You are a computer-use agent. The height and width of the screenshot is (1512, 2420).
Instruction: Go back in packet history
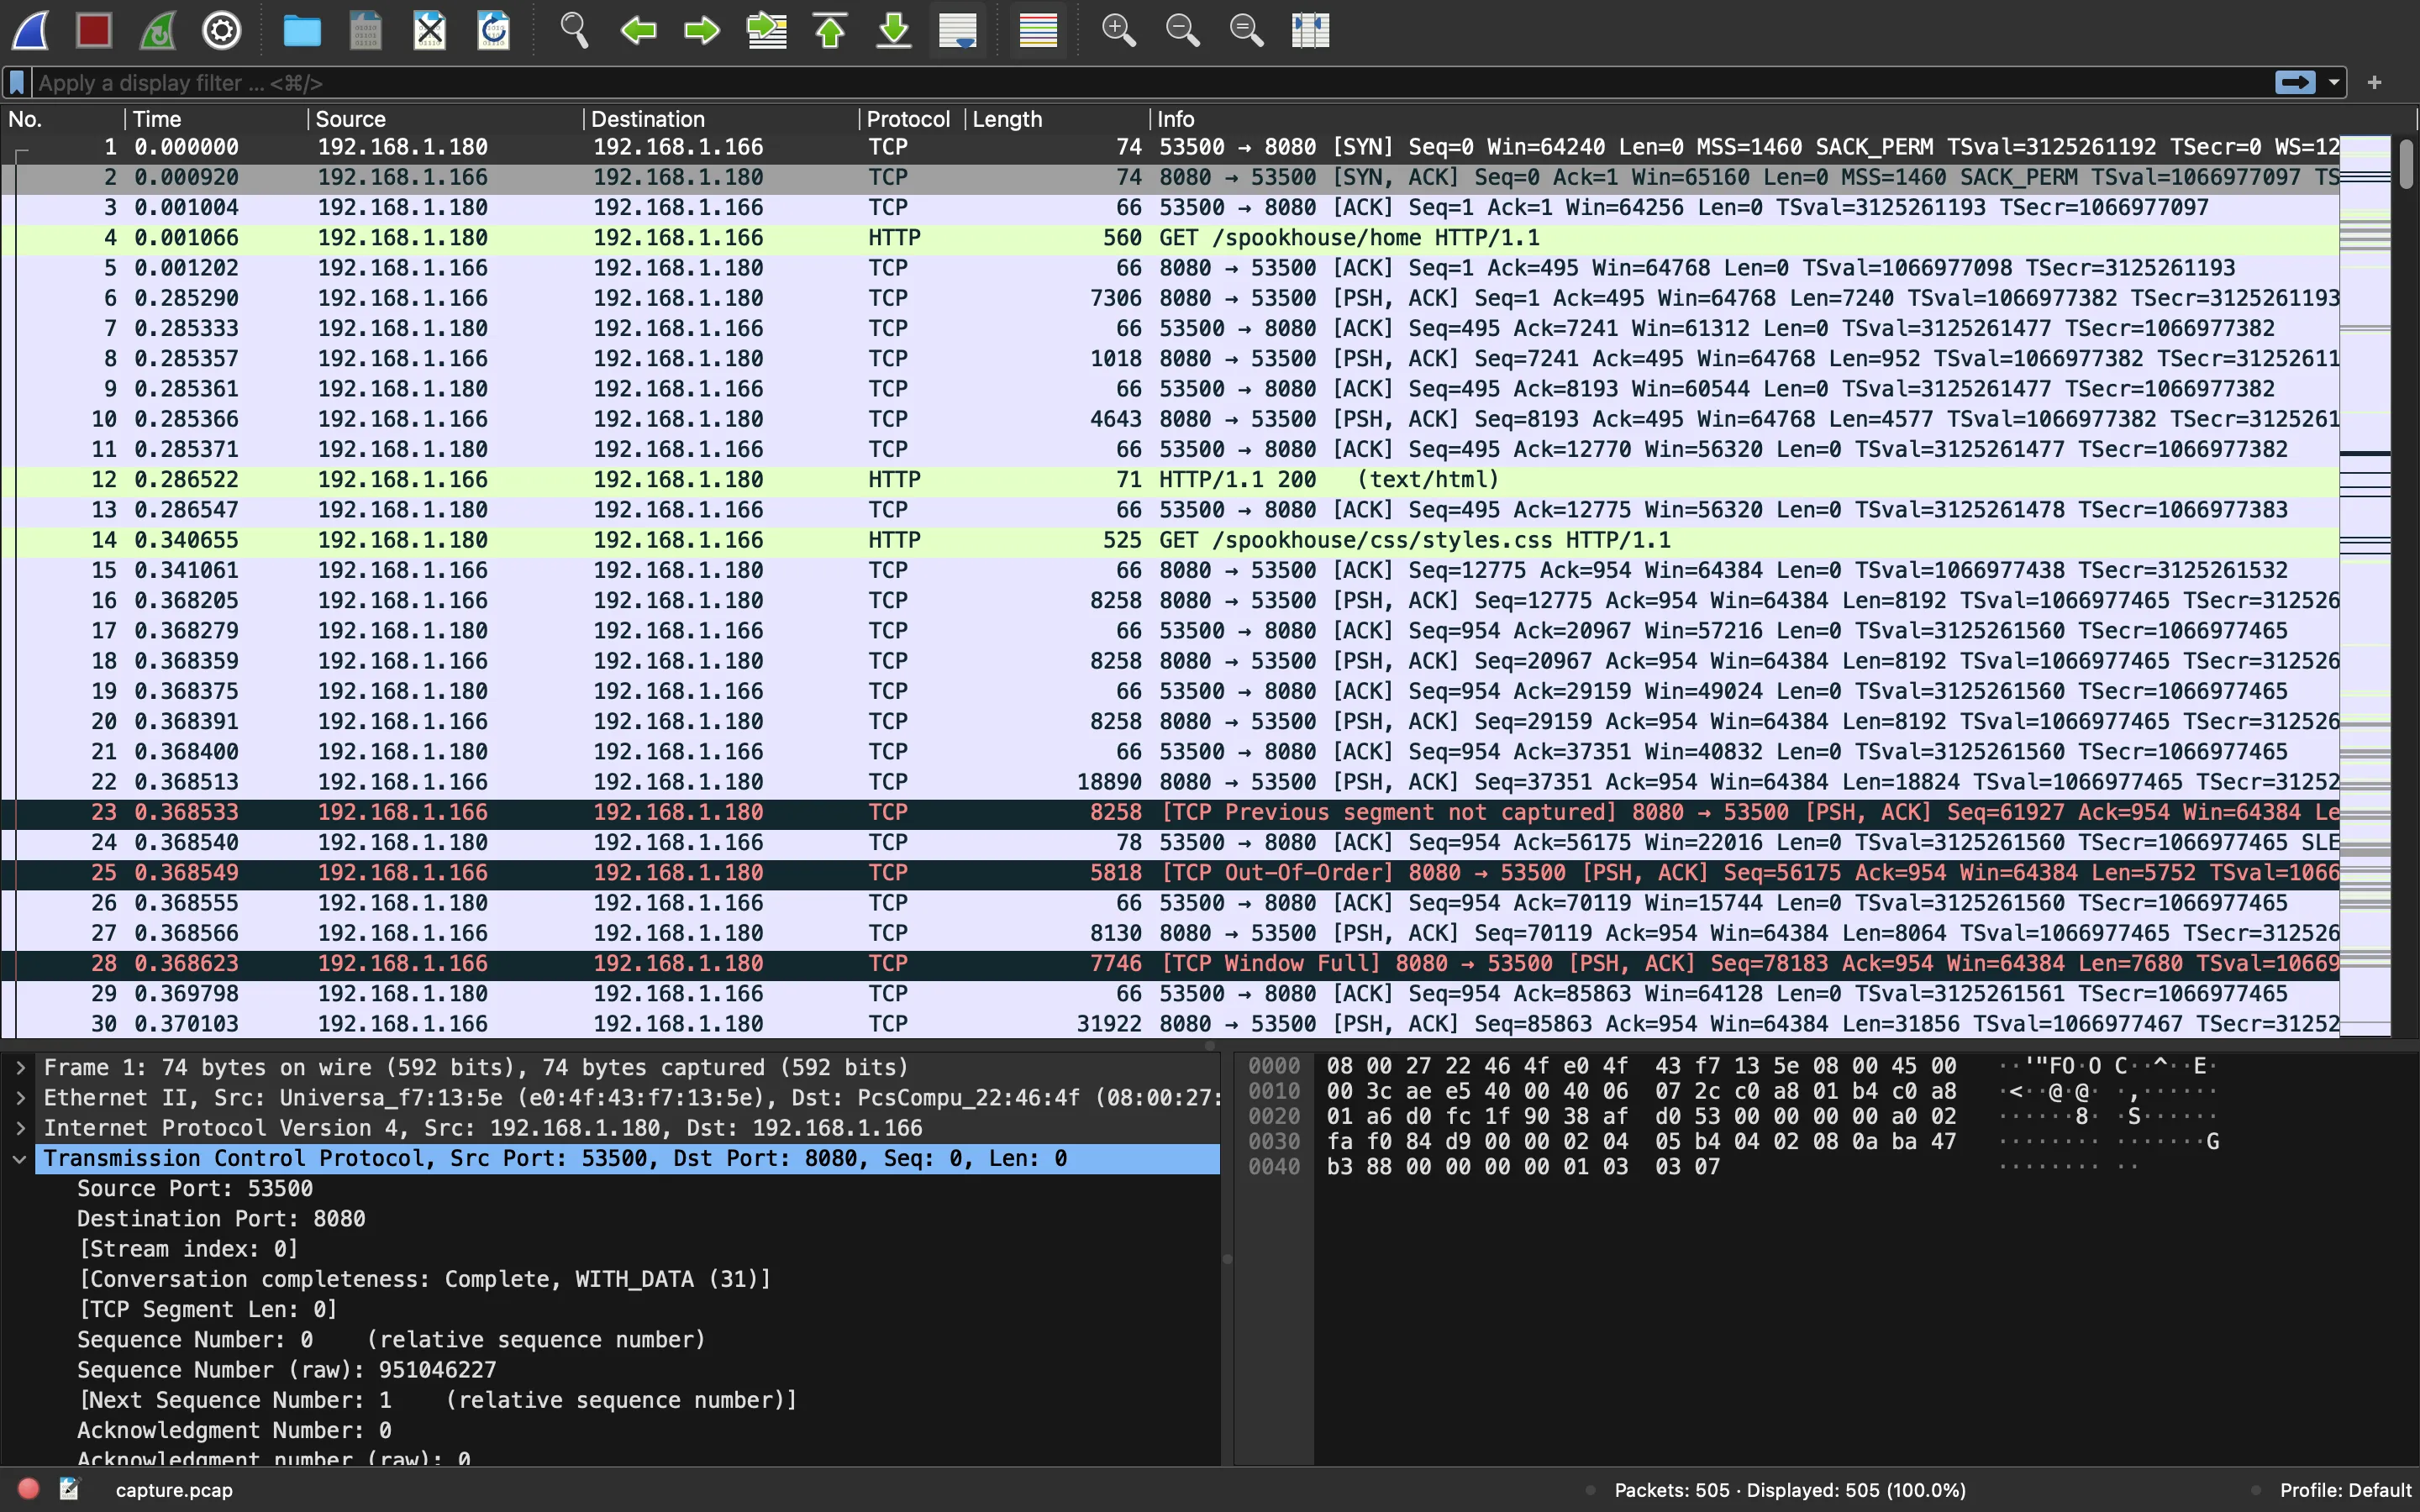pyautogui.click(x=638, y=31)
